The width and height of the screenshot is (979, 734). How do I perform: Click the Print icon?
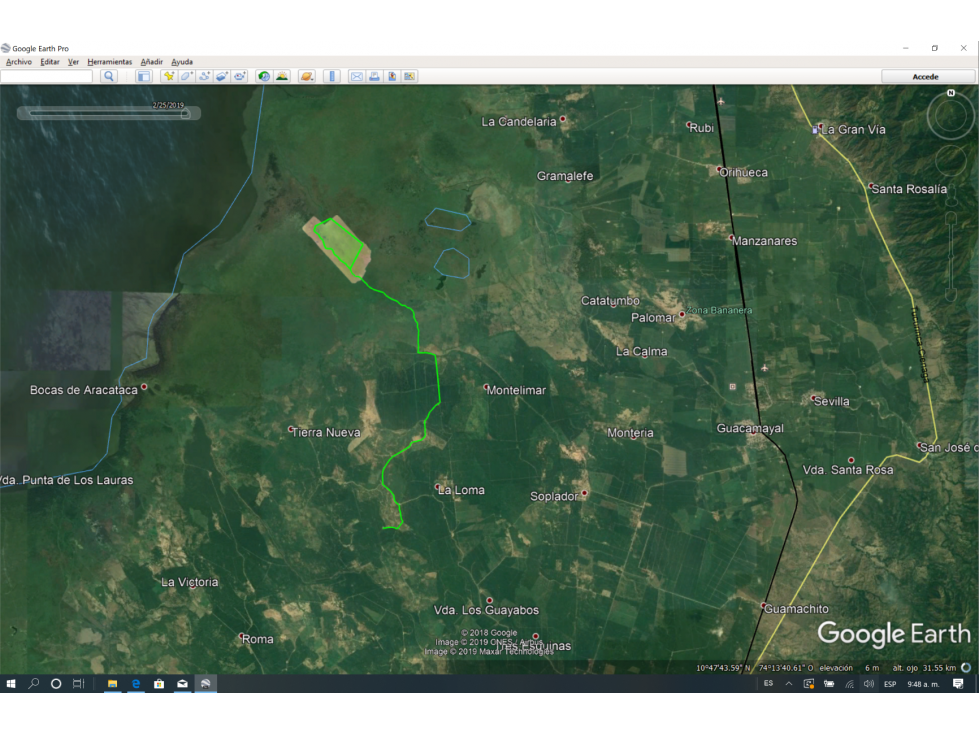(x=374, y=76)
